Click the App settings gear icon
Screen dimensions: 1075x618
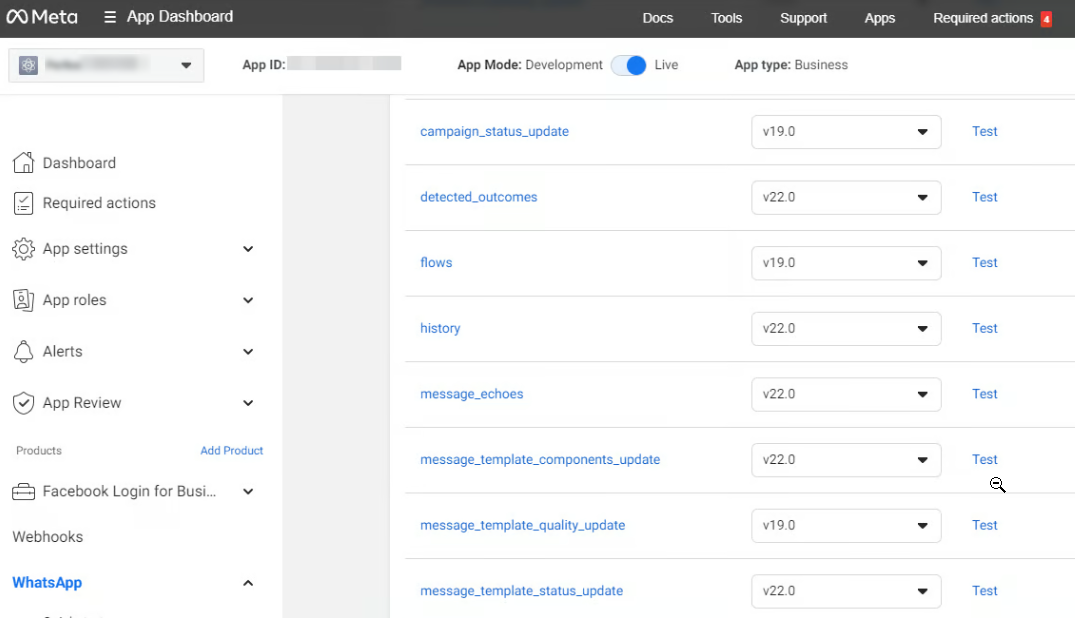pyautogui.click(x=23, y=249)
